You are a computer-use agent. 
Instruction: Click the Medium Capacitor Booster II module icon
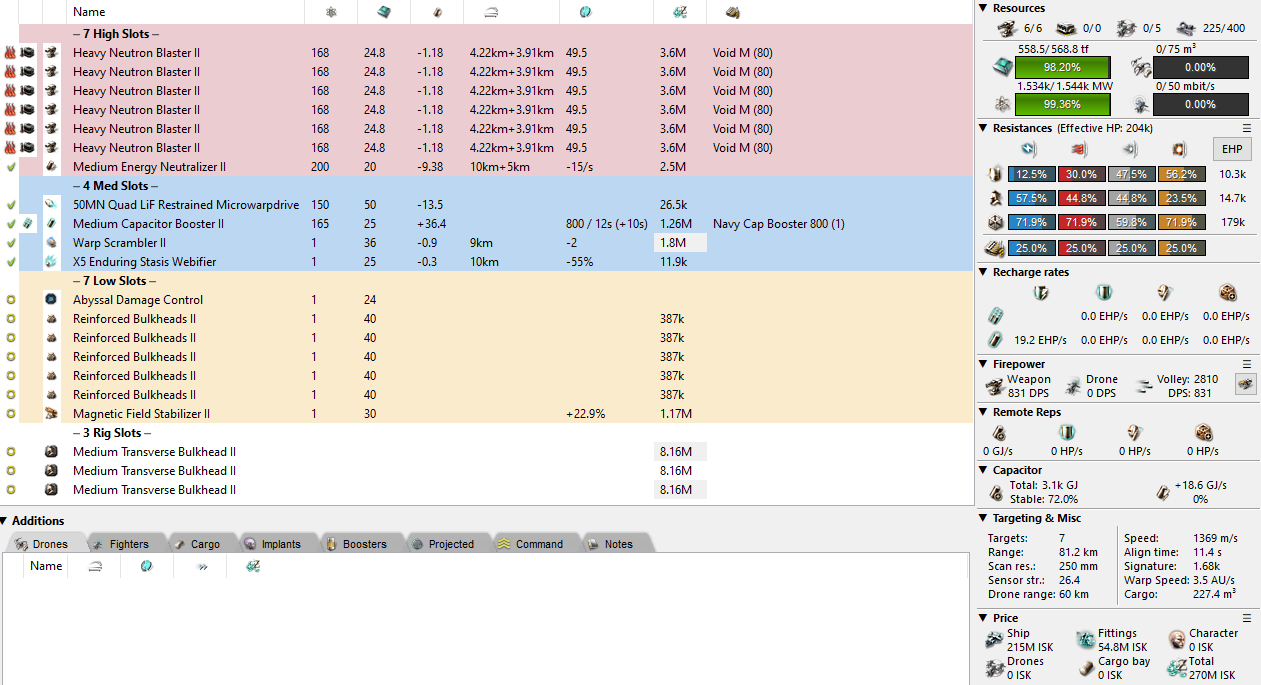pos(51,224)
